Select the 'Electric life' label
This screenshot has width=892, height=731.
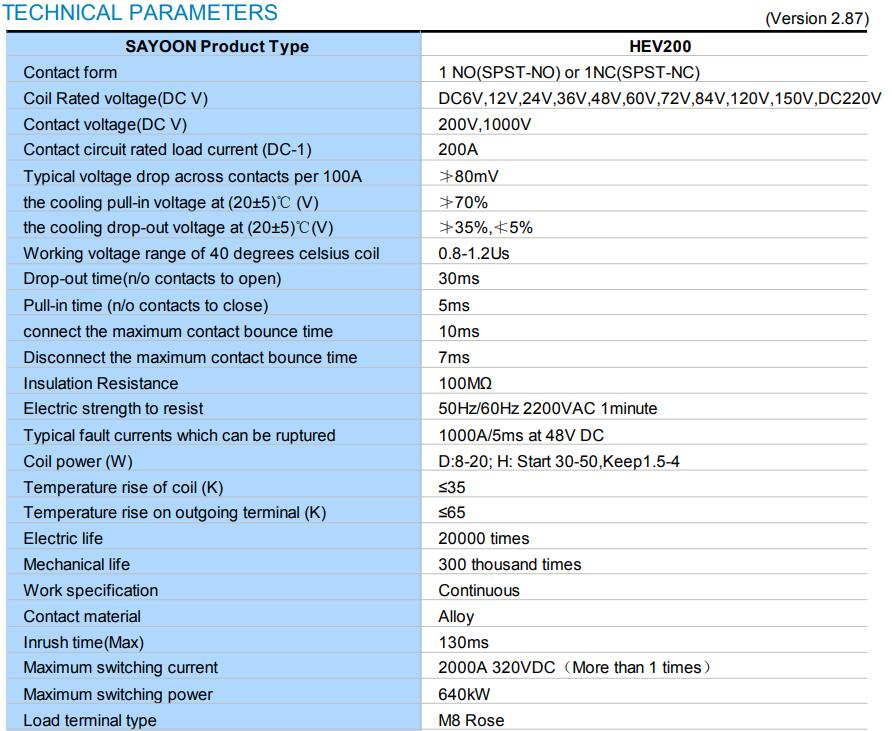[63, 538]
